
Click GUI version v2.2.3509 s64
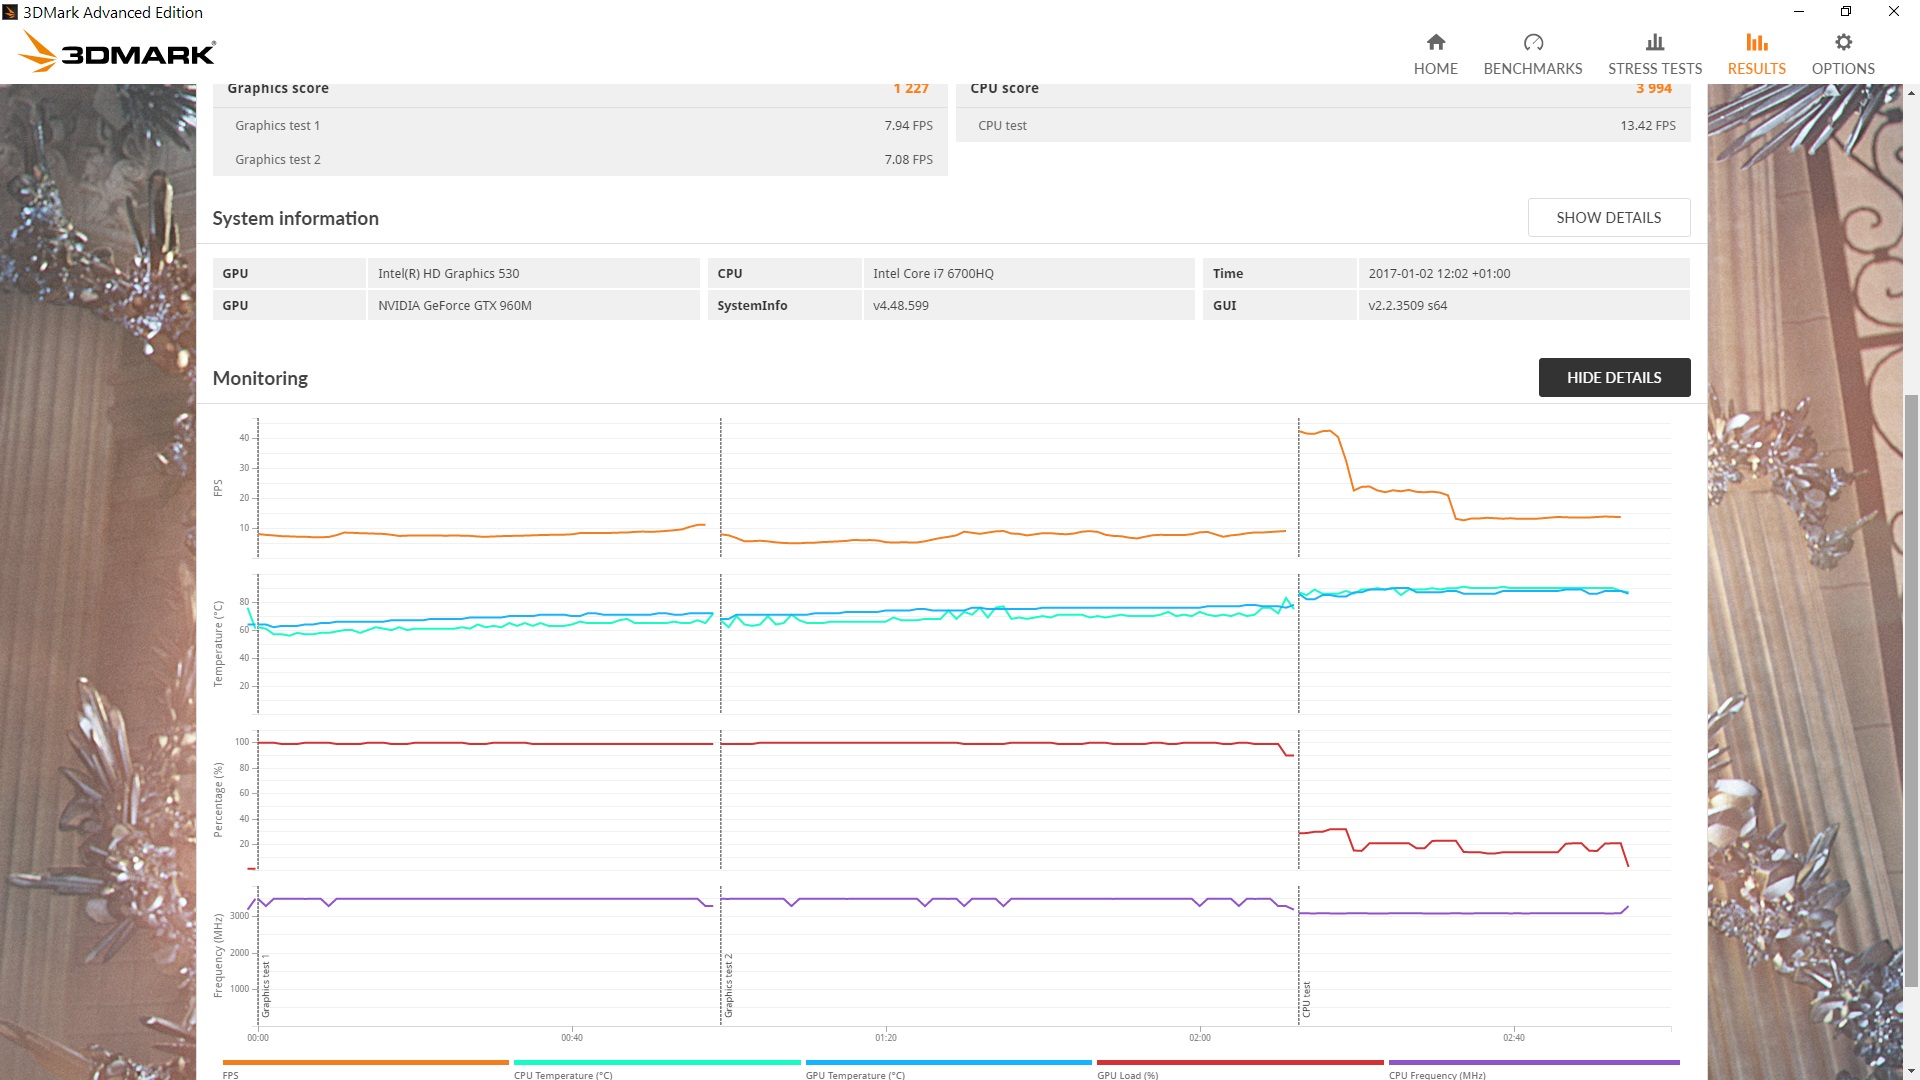tap(1523, 305)
